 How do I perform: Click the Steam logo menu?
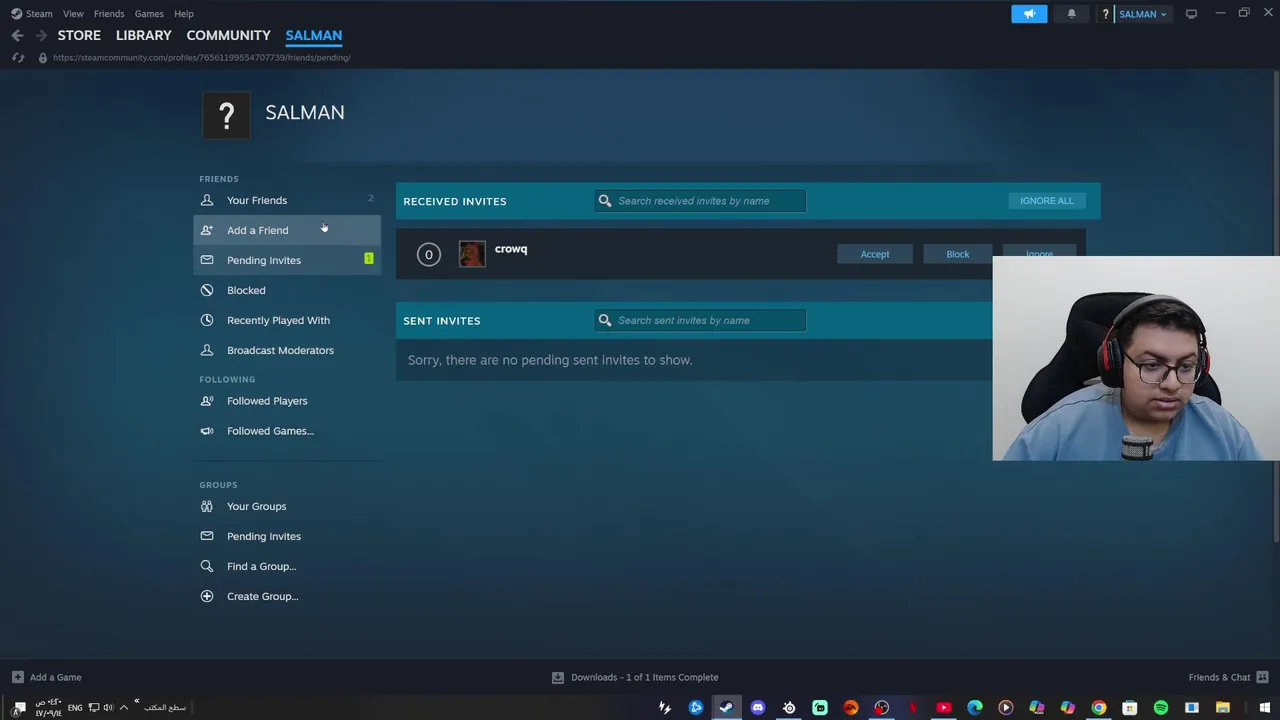coord(31,14)
